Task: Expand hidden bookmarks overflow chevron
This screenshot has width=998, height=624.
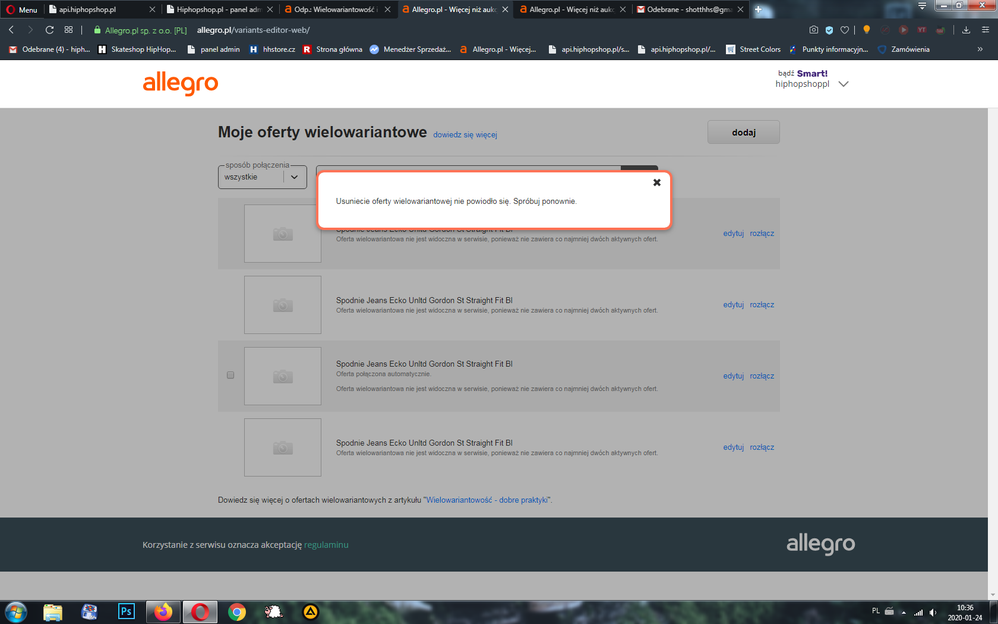Action: pyautogui.click(x=980, y=49)
